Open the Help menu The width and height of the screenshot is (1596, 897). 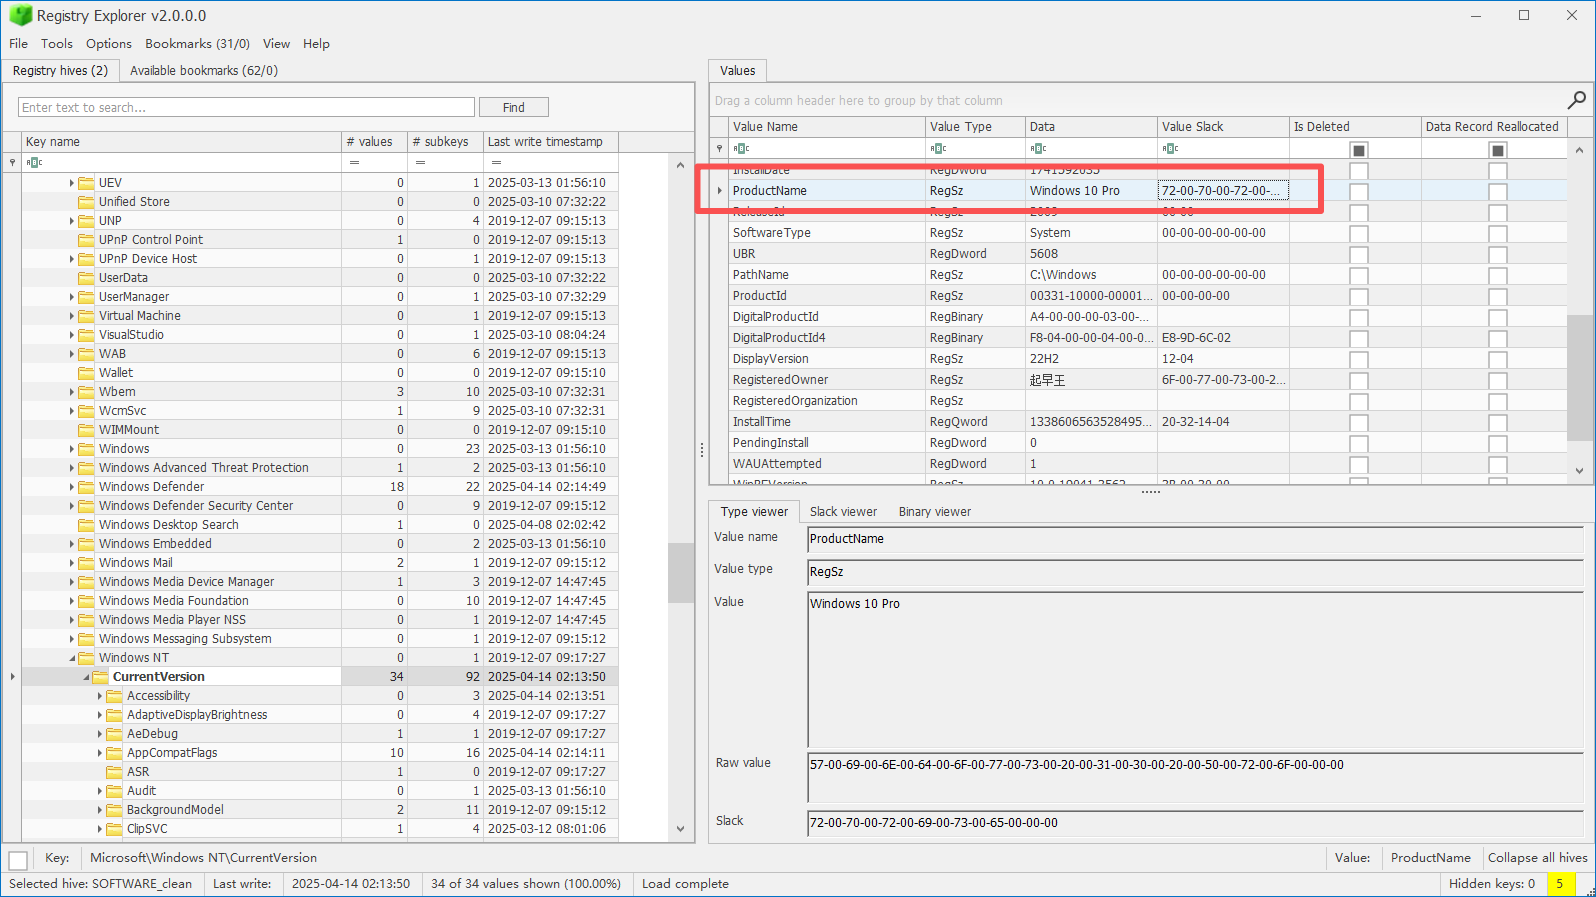[x=316, y=44]
